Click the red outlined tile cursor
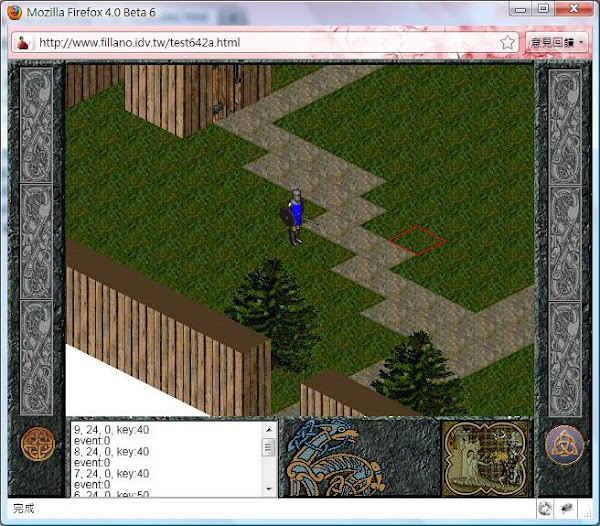 (417, 241)
